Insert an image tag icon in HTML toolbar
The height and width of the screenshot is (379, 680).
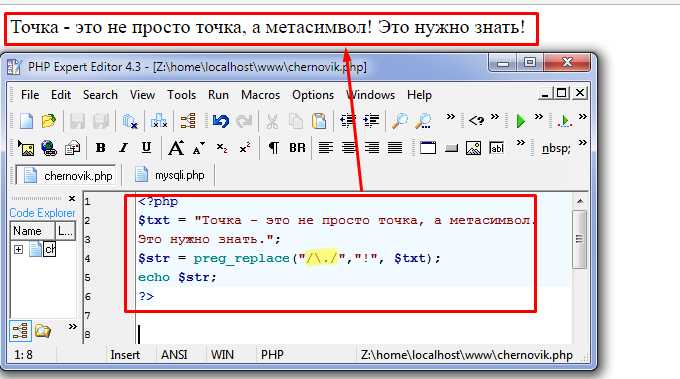pyautogui.click(x=26, y=148)
